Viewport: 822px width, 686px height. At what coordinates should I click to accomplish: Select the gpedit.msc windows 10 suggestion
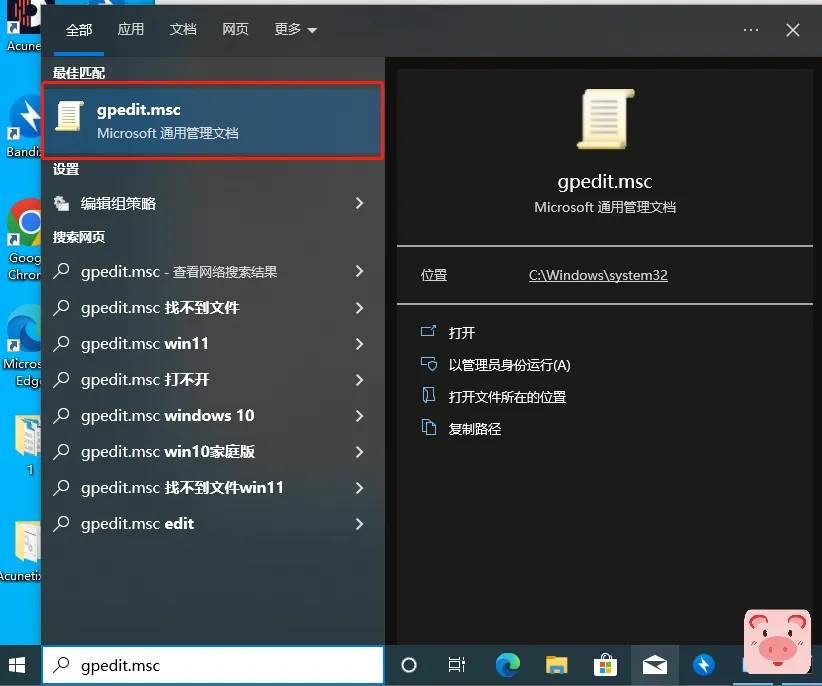click(x=213, y=416)
